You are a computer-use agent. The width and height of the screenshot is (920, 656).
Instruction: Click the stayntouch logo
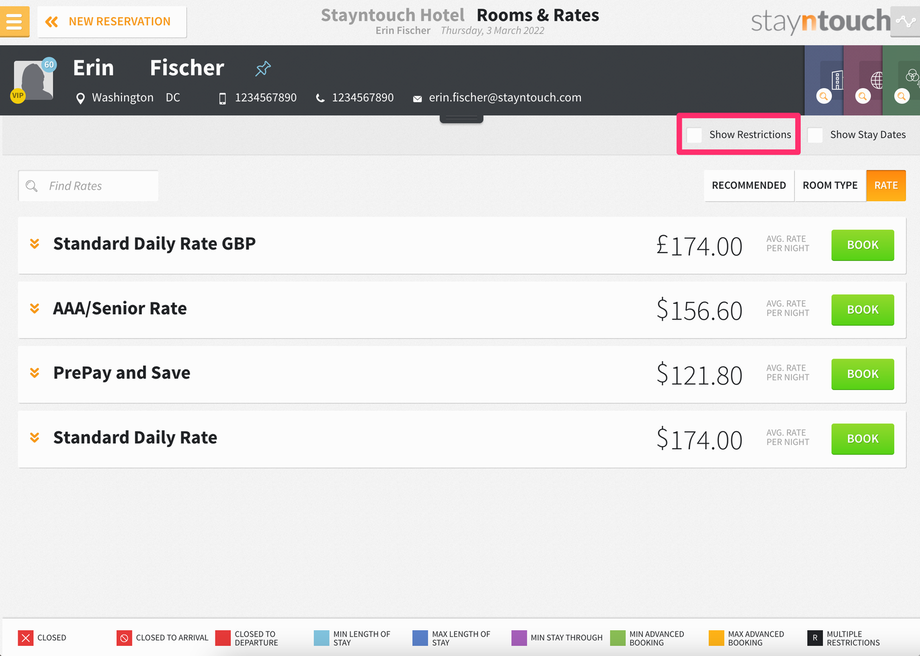pos(820,22)
